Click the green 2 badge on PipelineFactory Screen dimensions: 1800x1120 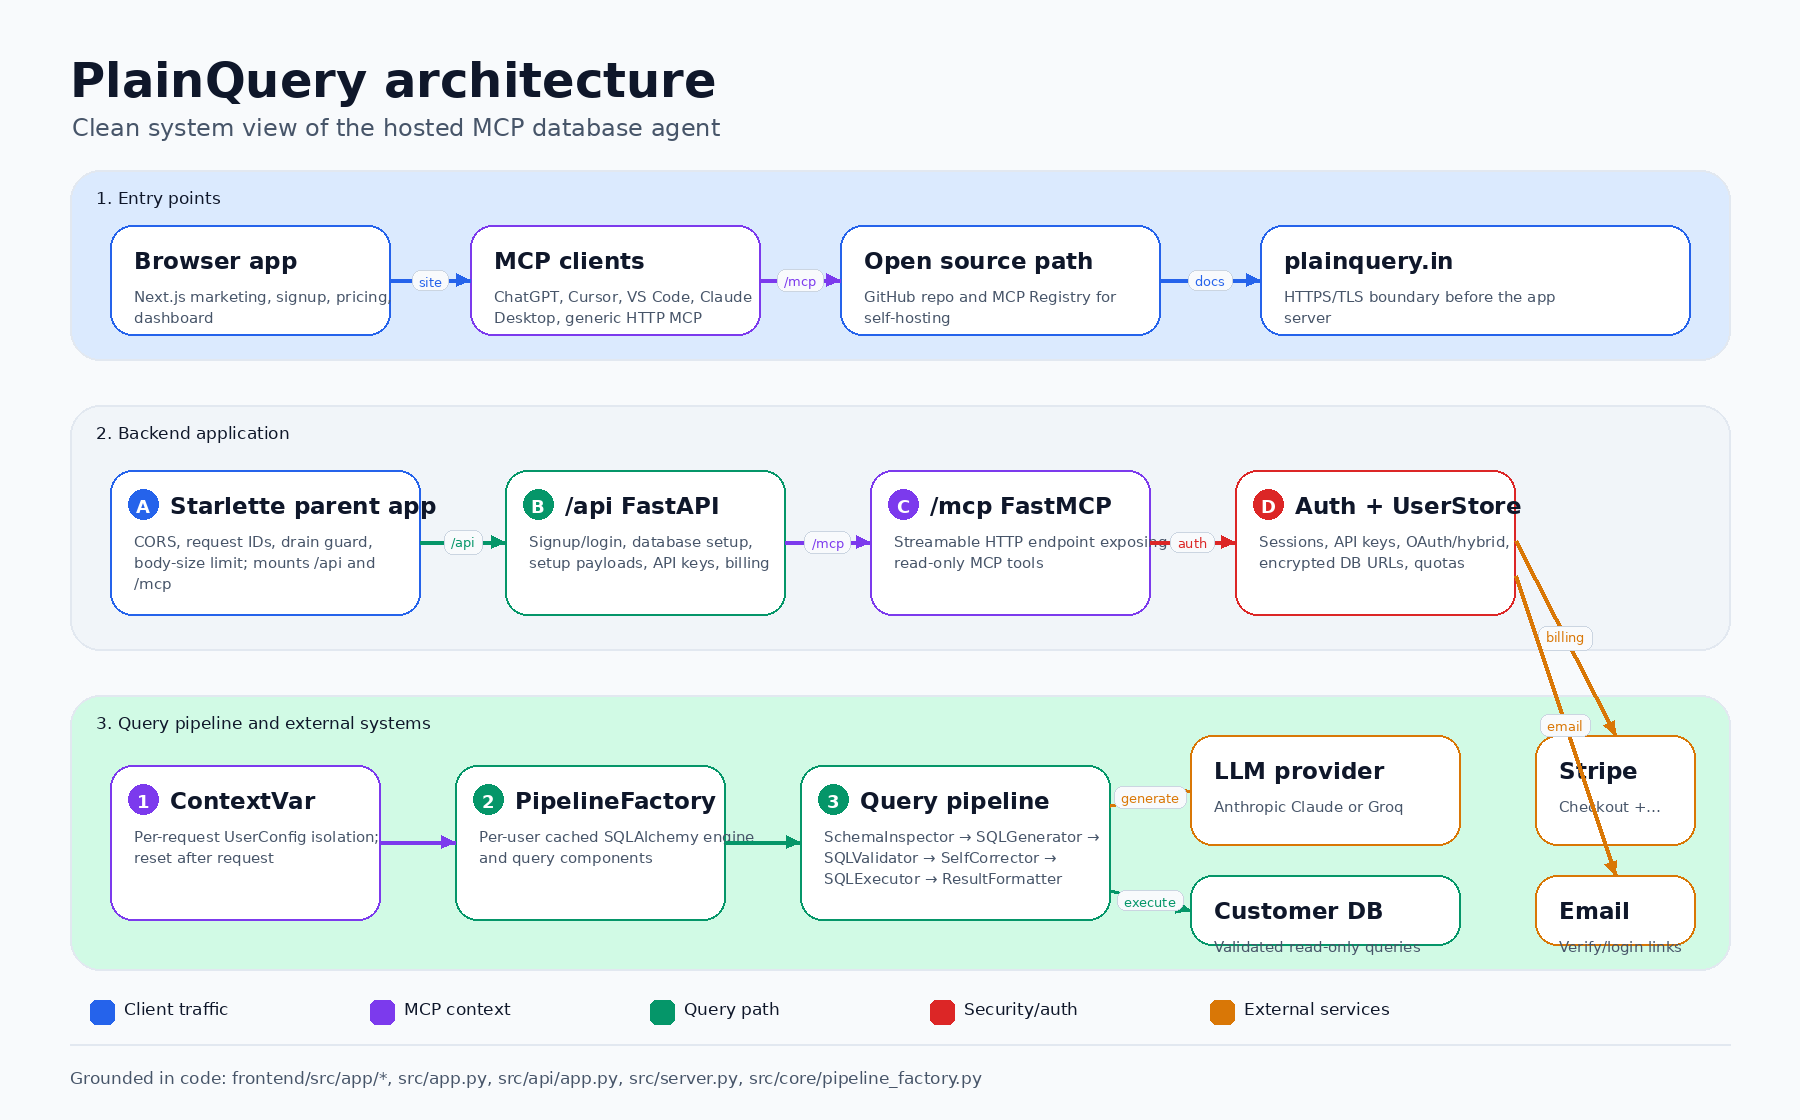pyautogui.click(x=488, y=800)
